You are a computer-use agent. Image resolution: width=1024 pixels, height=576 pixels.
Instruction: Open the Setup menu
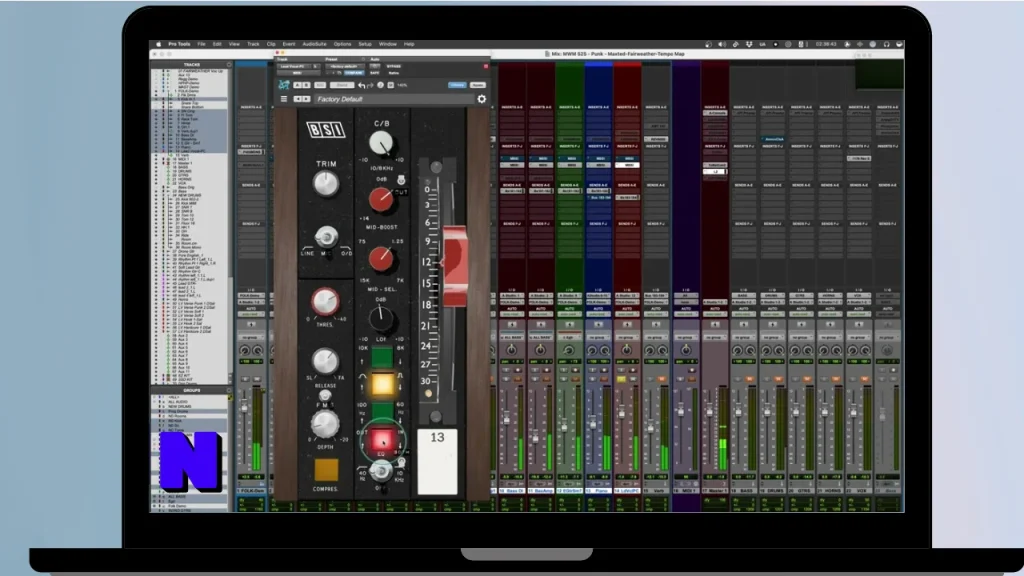[x=365, y=44]
